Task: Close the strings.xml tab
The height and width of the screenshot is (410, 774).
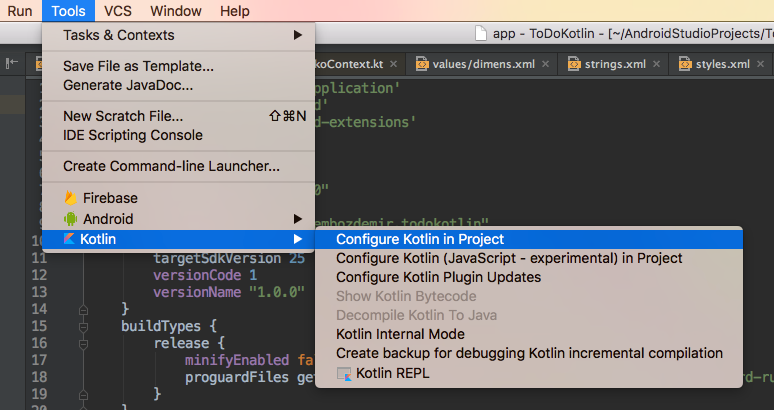Action: click(657, 64)
